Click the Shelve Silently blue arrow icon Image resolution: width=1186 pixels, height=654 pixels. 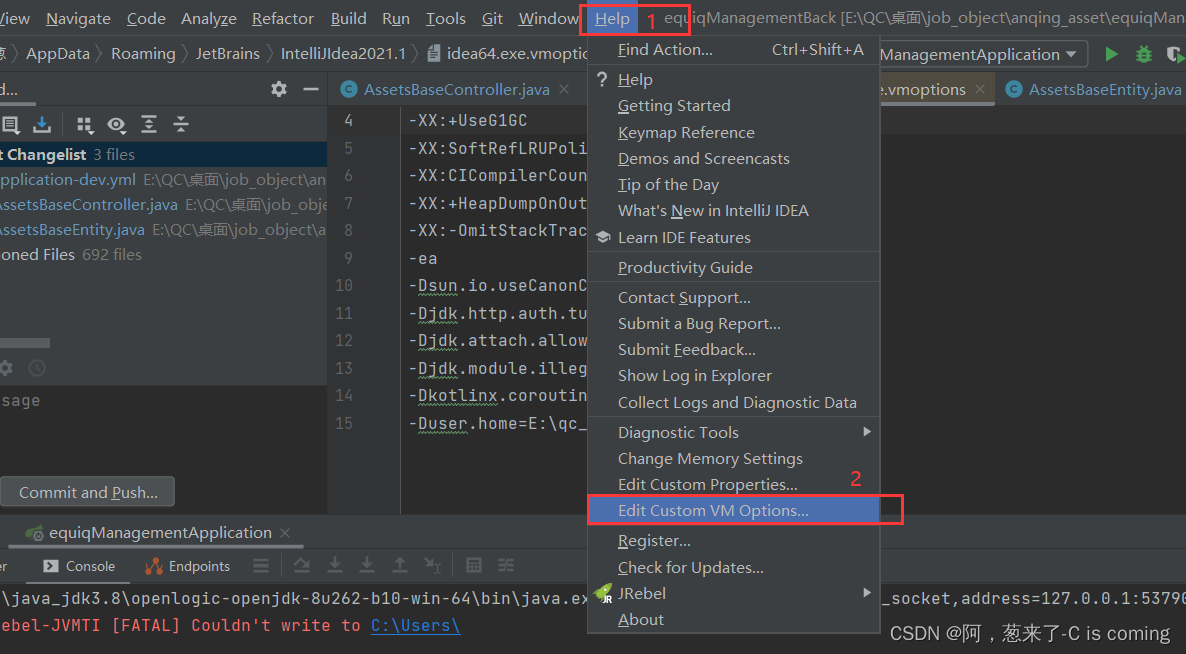click(x=42, y=125)
